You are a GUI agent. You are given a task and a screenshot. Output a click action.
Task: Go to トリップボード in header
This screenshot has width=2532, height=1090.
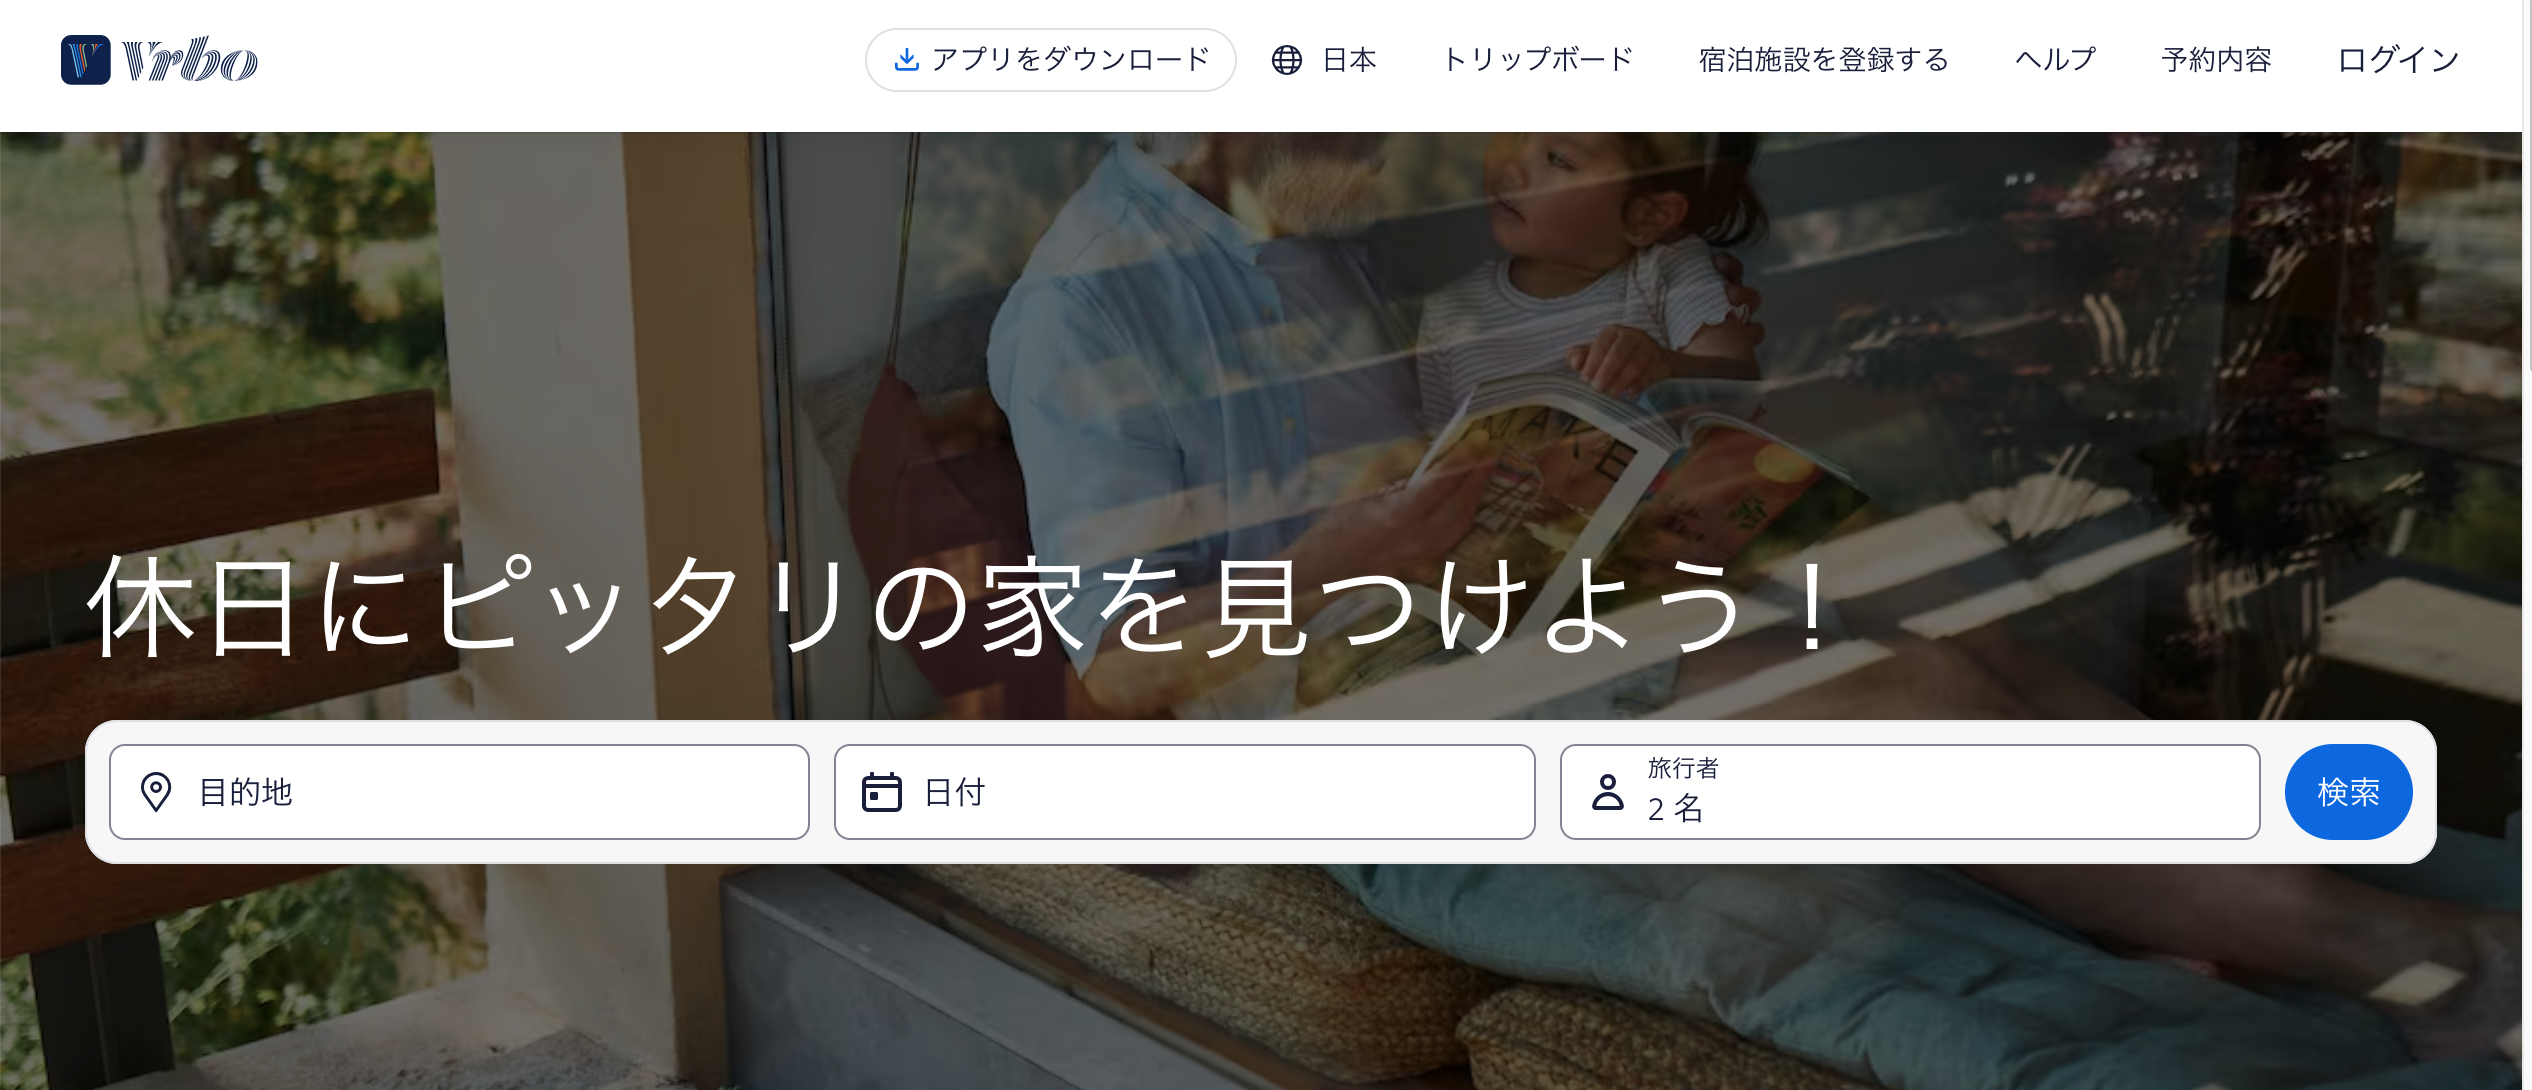tap(1537, 60)
